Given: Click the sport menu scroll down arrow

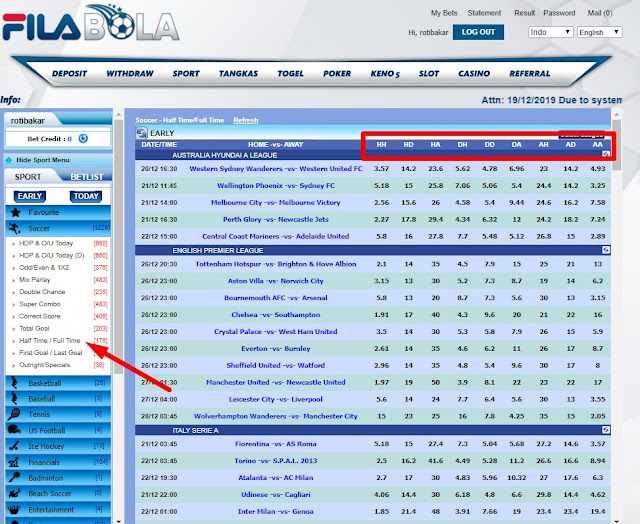Looking at the screenshot, I should point(118,521).
